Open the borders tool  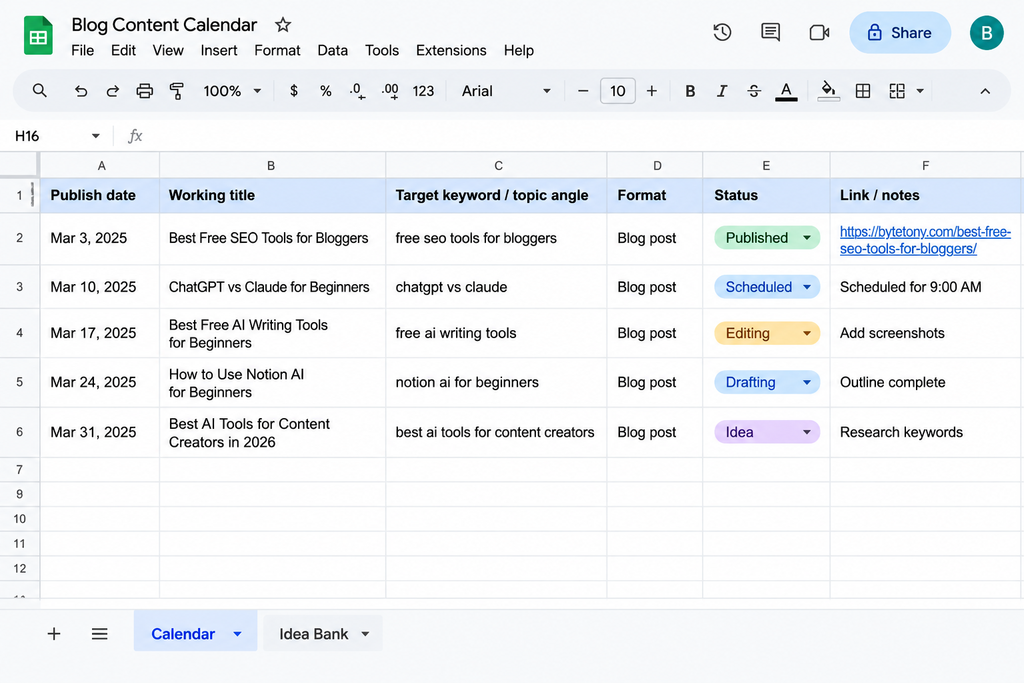point(863,91)
